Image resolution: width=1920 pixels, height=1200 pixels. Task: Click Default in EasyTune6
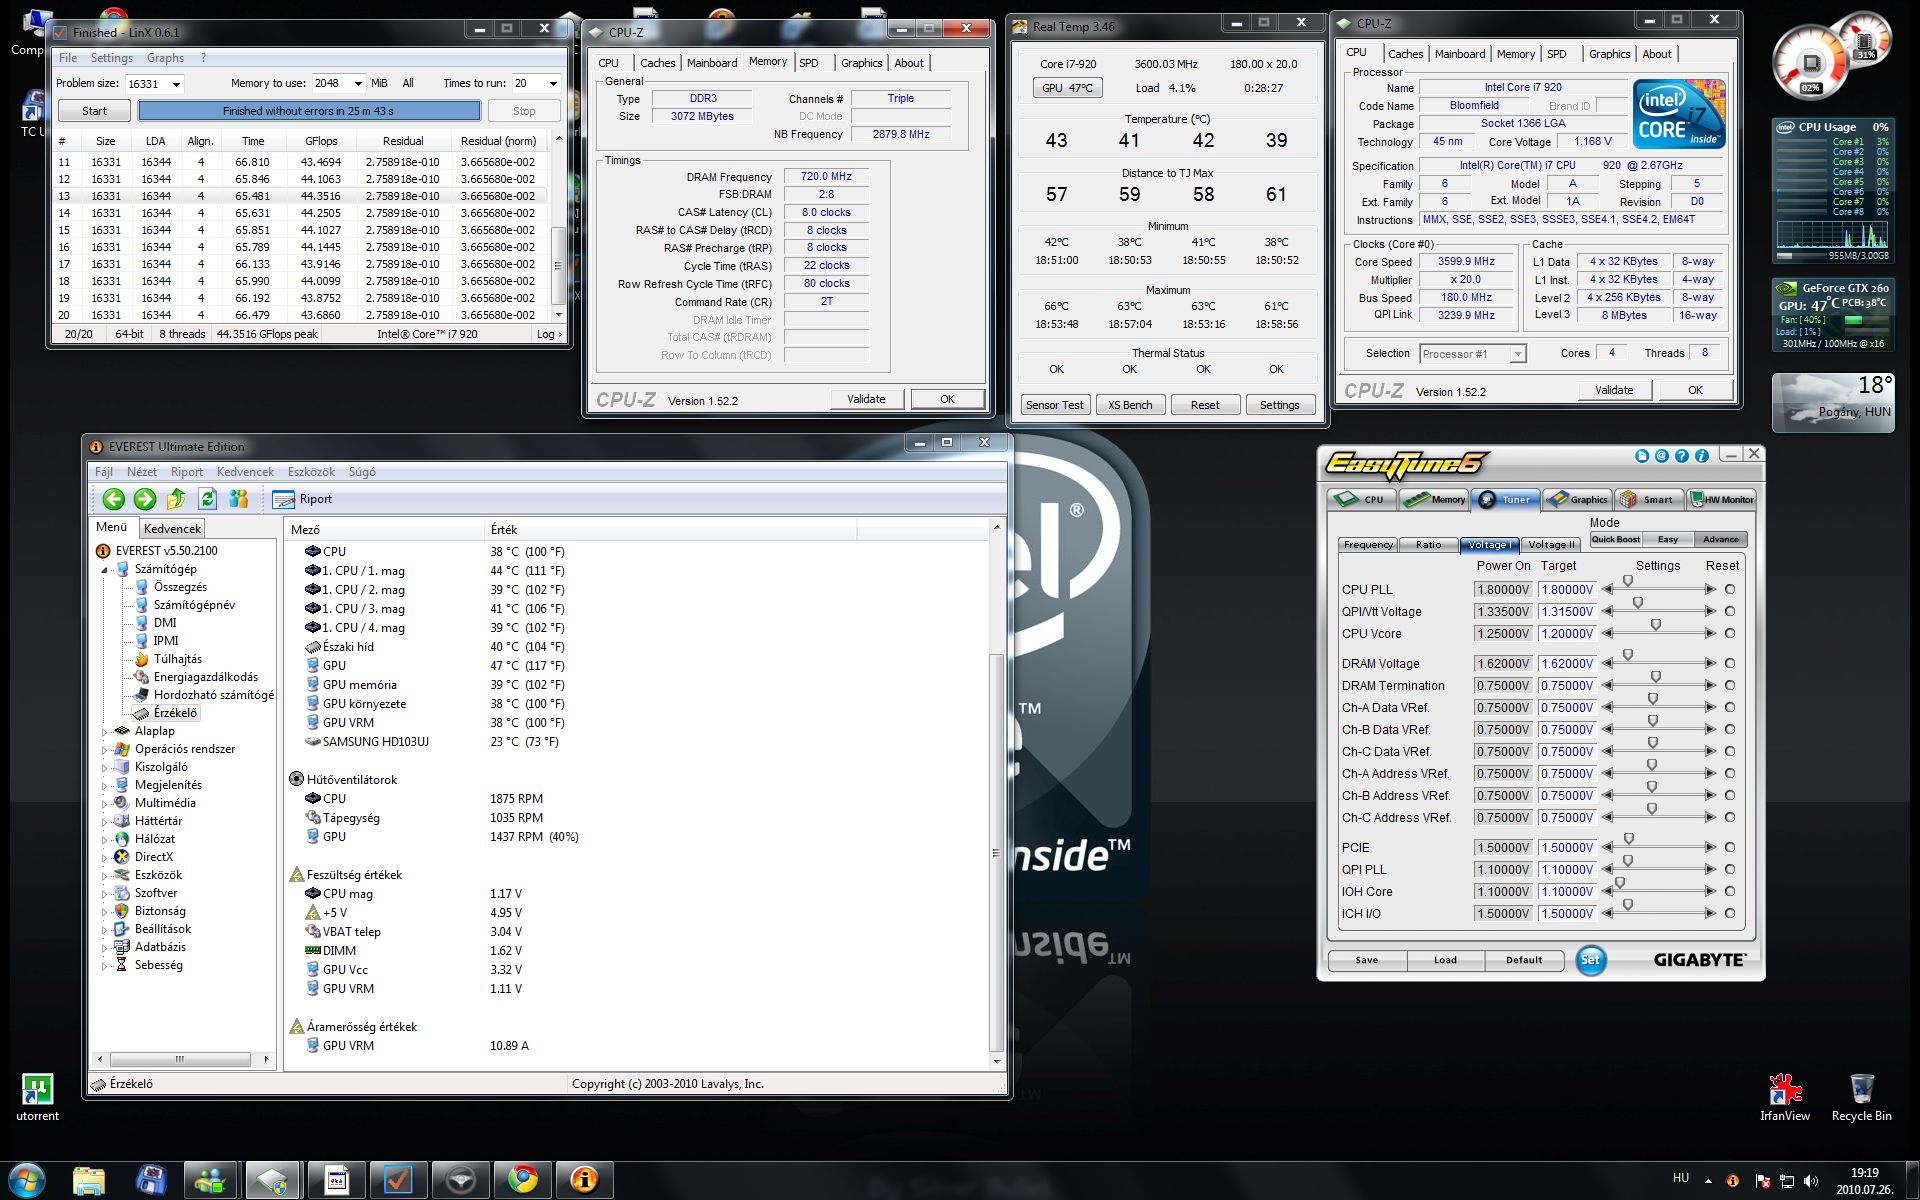pos(1524,960)
